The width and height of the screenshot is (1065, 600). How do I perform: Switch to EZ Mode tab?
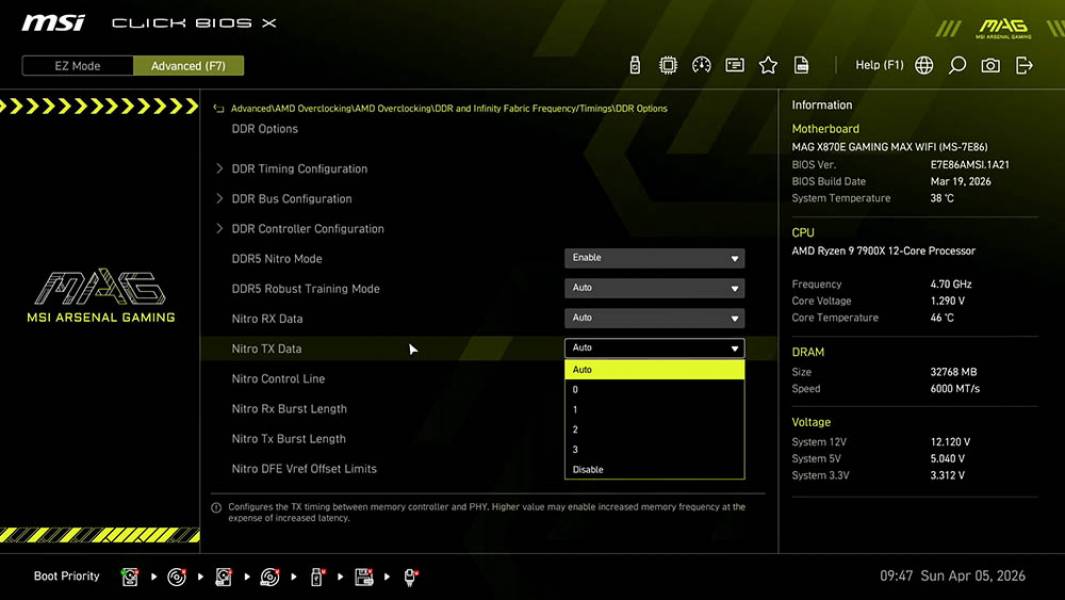click(76, 65)
